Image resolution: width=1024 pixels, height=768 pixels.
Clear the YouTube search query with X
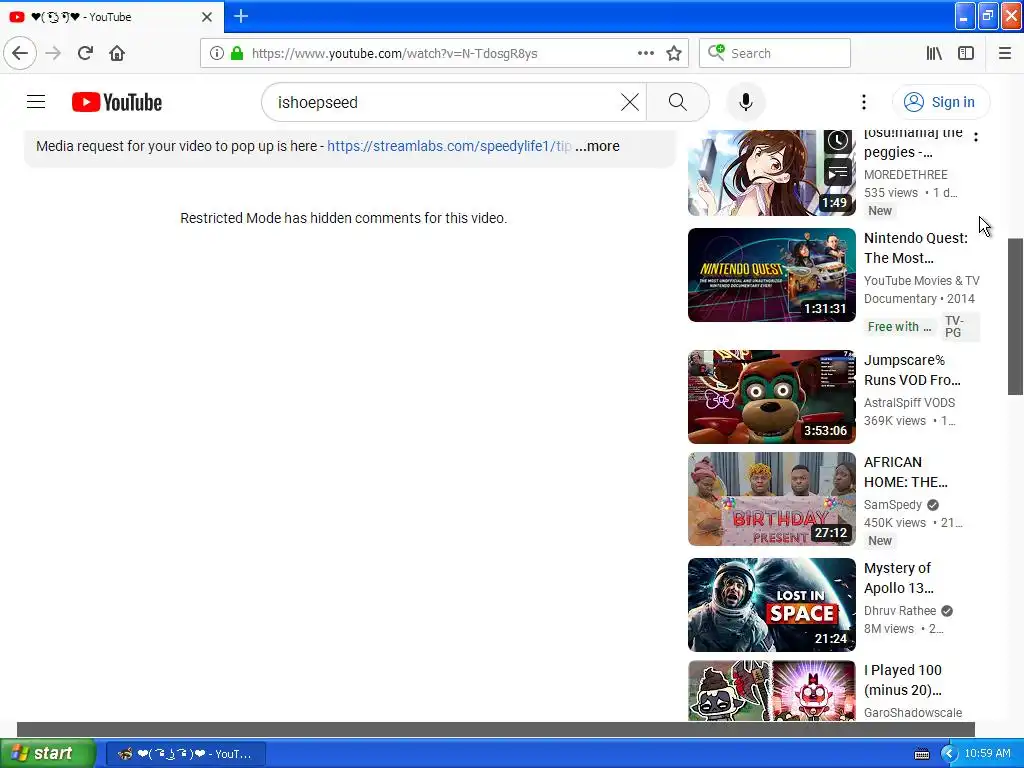(x=630, y=102)
